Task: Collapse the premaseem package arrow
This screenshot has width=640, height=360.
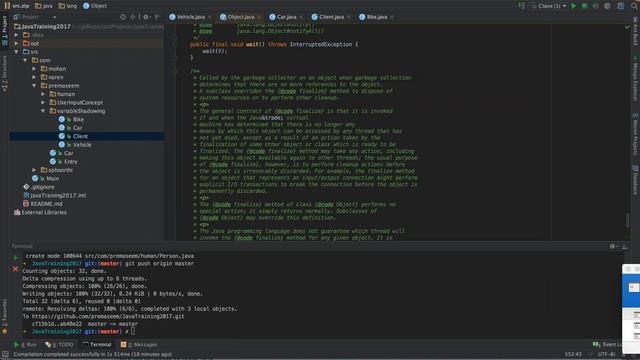Action: coord(34,86)
